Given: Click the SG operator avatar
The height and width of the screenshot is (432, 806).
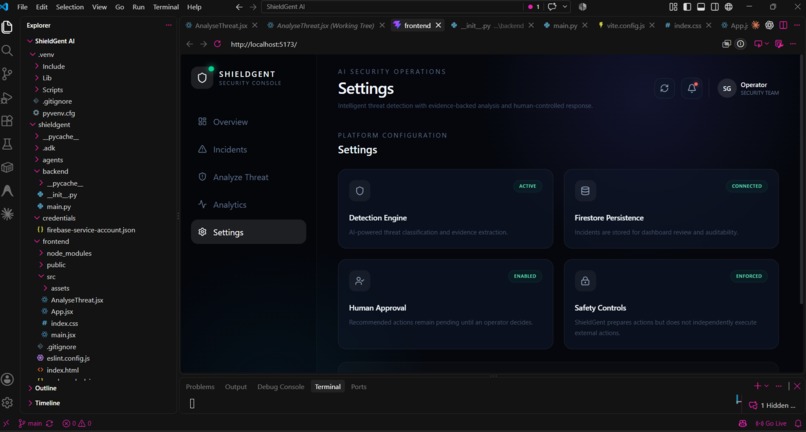Looking at the screenshot, I should tap(727, 88).
